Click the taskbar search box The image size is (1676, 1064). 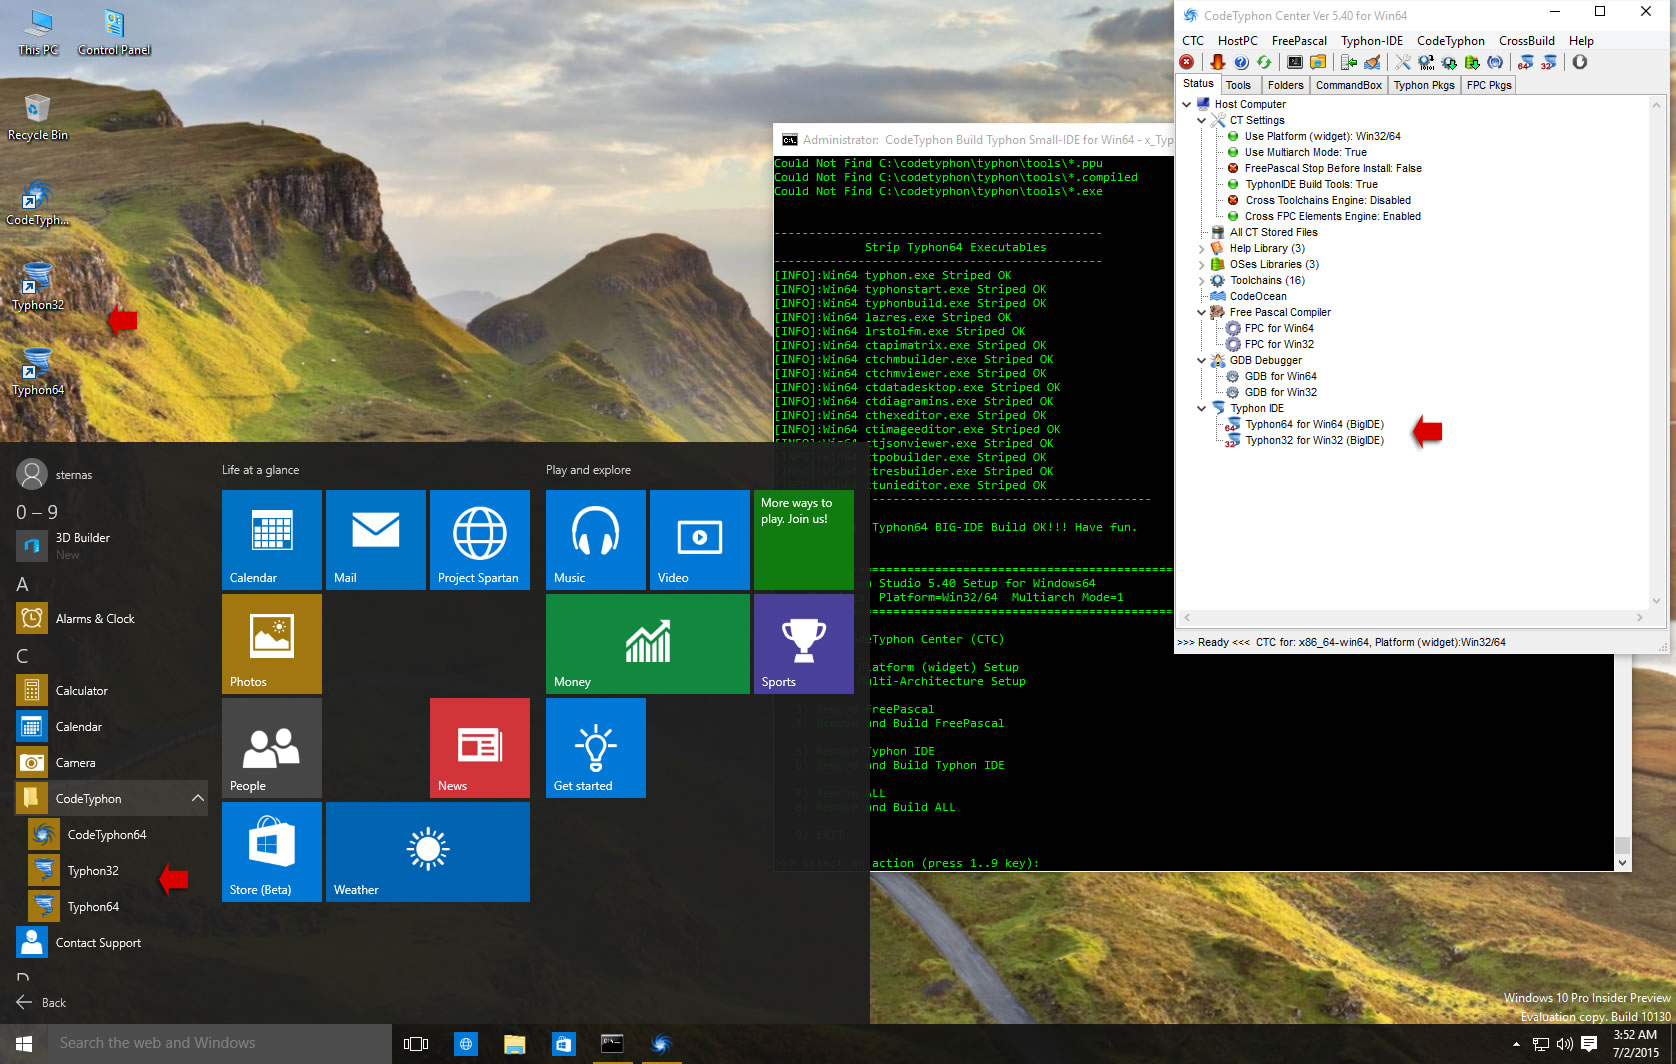219,1044
